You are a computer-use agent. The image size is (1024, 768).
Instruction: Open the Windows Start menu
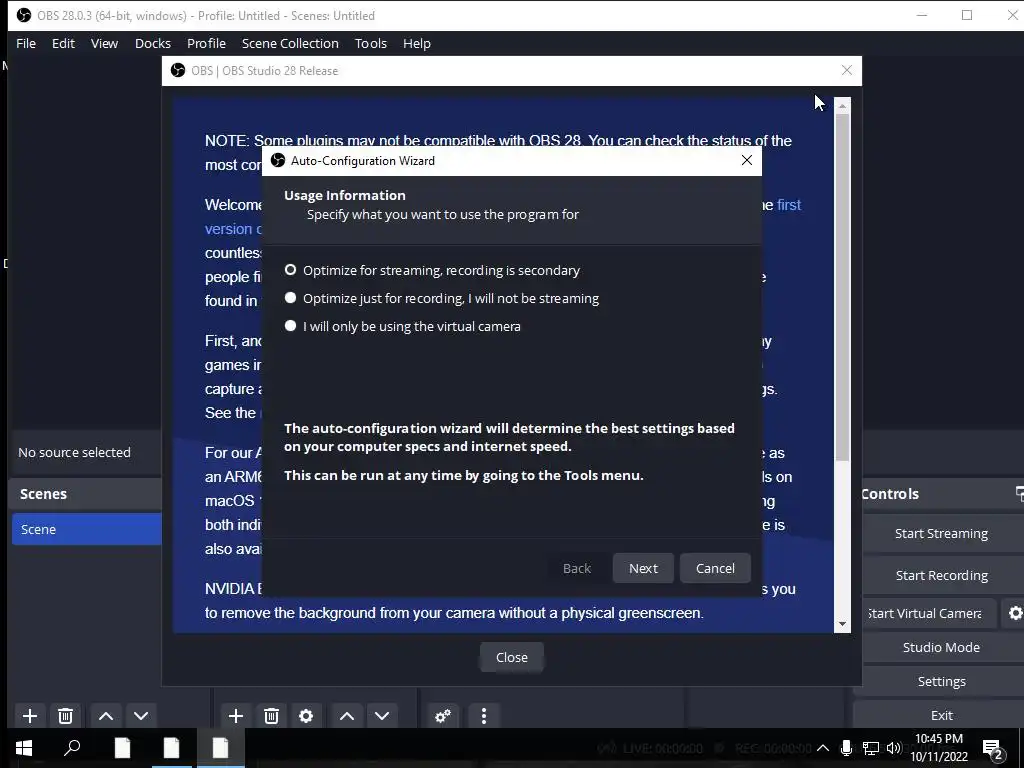point(24,748)
